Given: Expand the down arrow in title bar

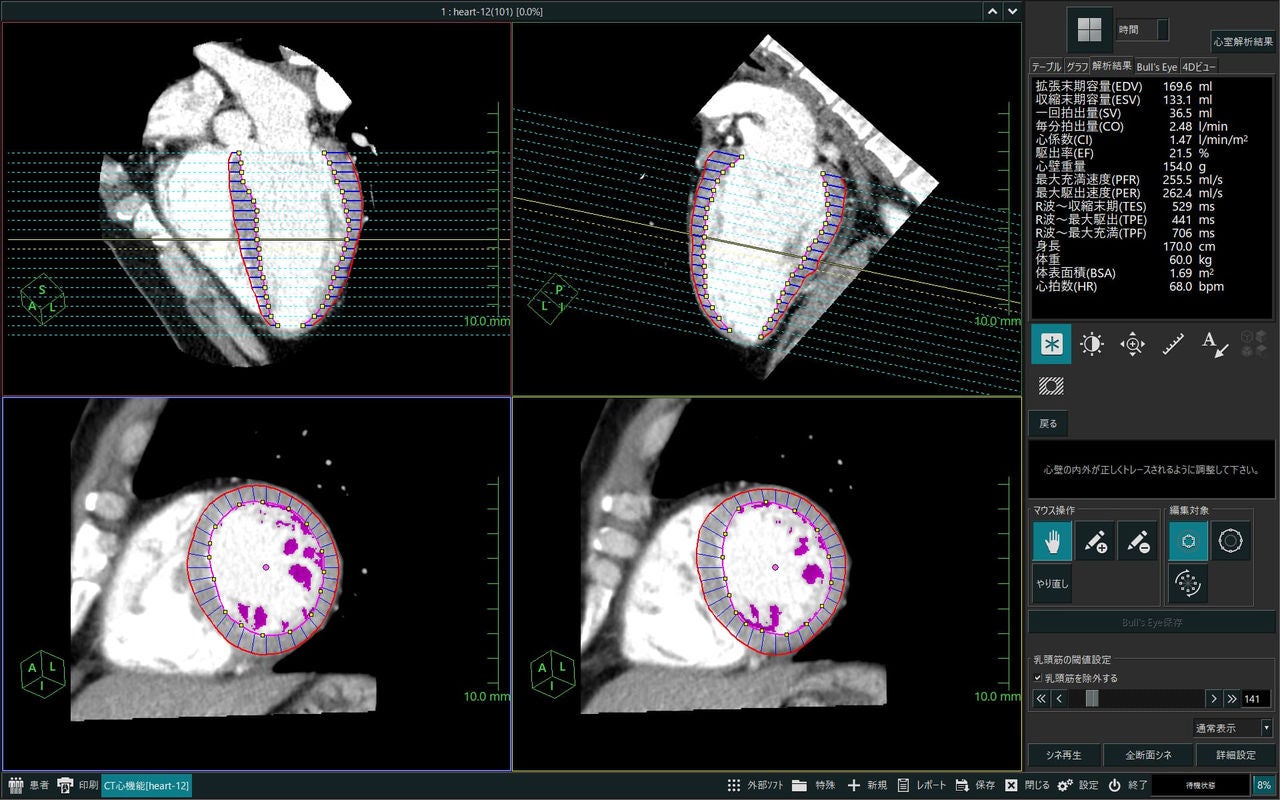Looking at the screenshot, I should [1013, 11].
